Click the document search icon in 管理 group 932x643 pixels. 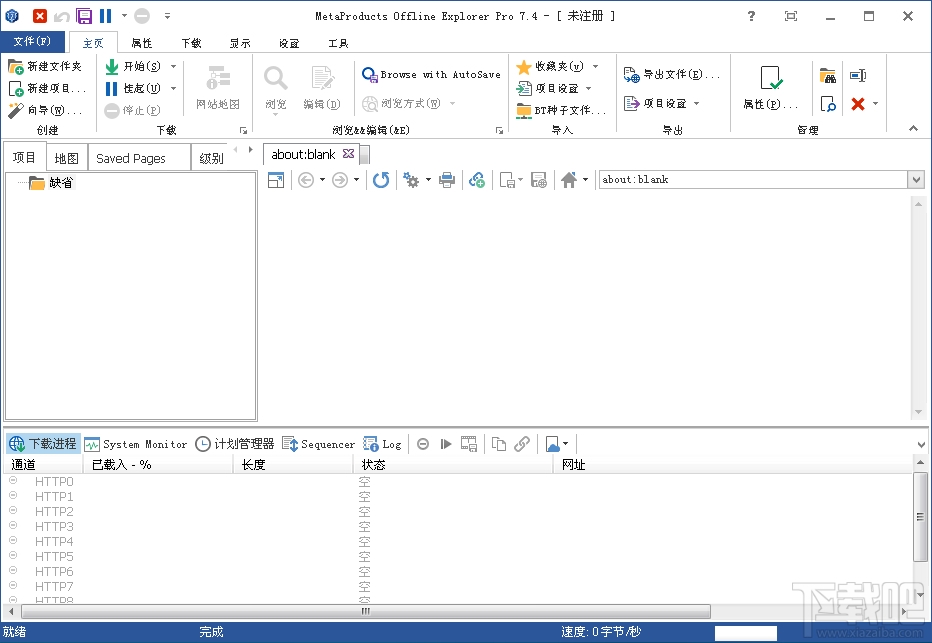tap(827, 104)
